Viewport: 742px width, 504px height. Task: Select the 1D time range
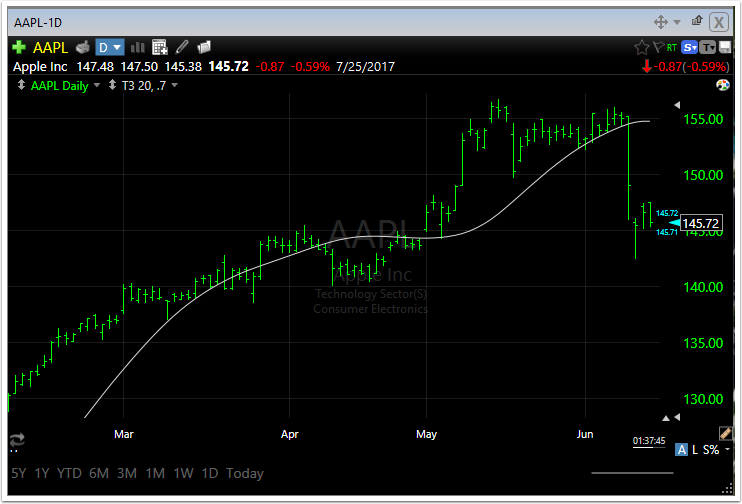point(210,473)
